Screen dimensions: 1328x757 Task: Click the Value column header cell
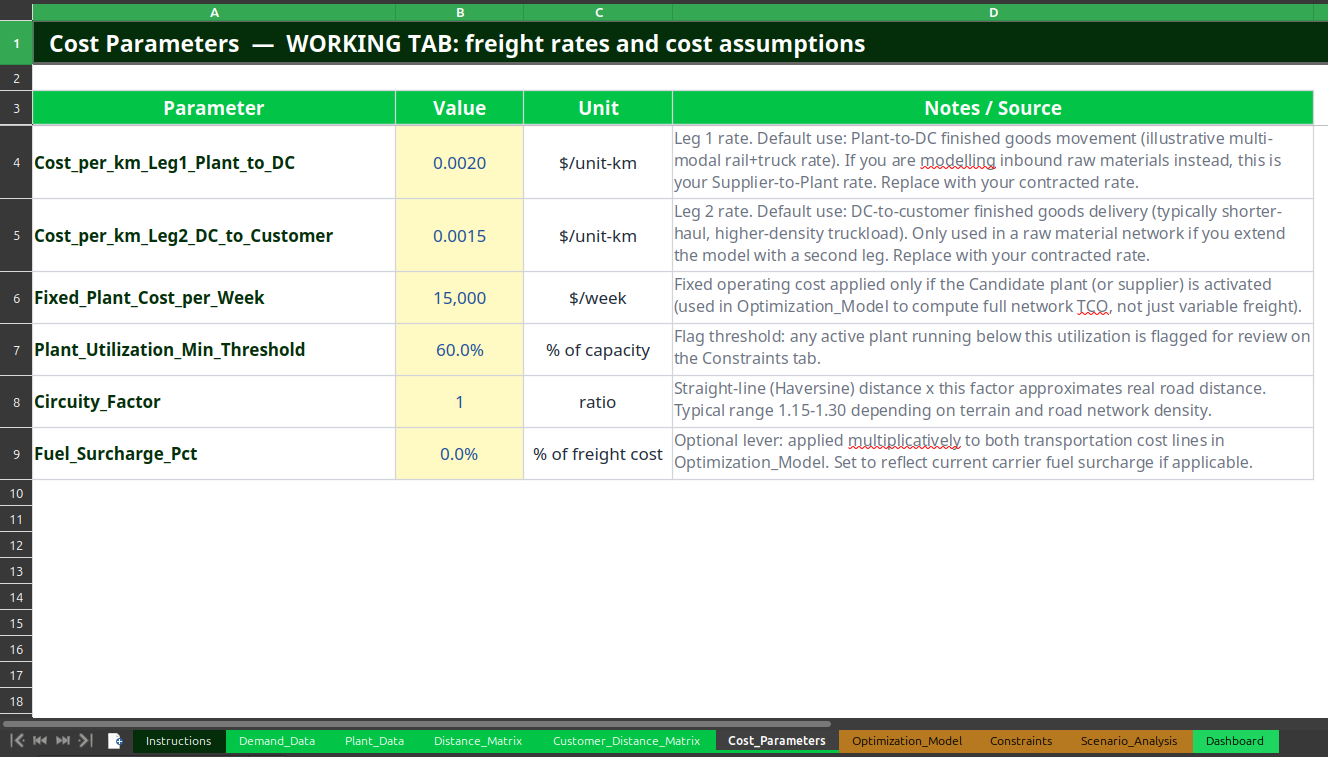coord(459,108)
